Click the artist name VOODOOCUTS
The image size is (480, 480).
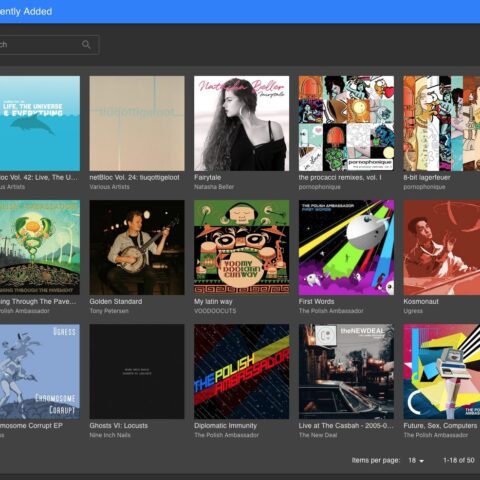pyautogui.click(x=215, y=311)
